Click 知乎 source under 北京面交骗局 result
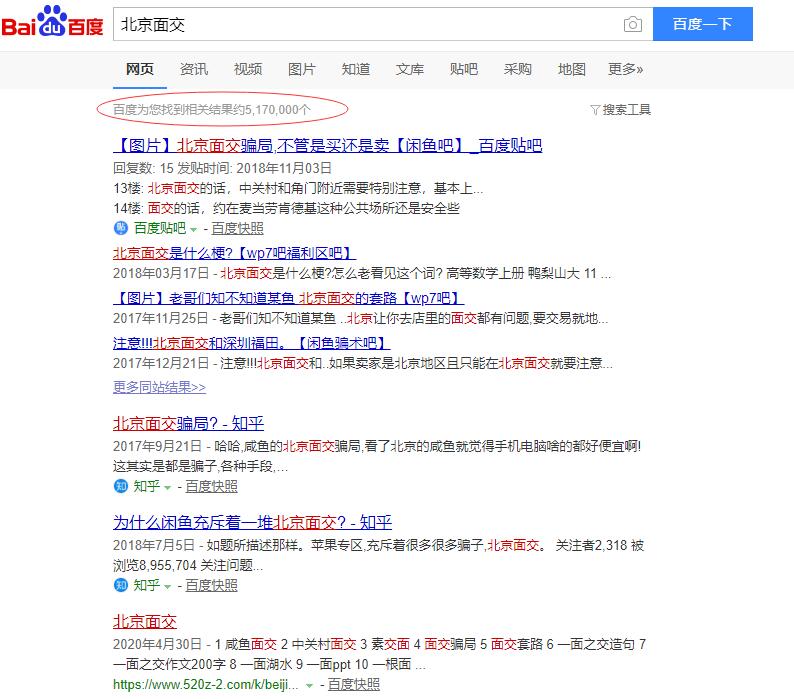This screenshot has width=794, height=699. point(147,486)
